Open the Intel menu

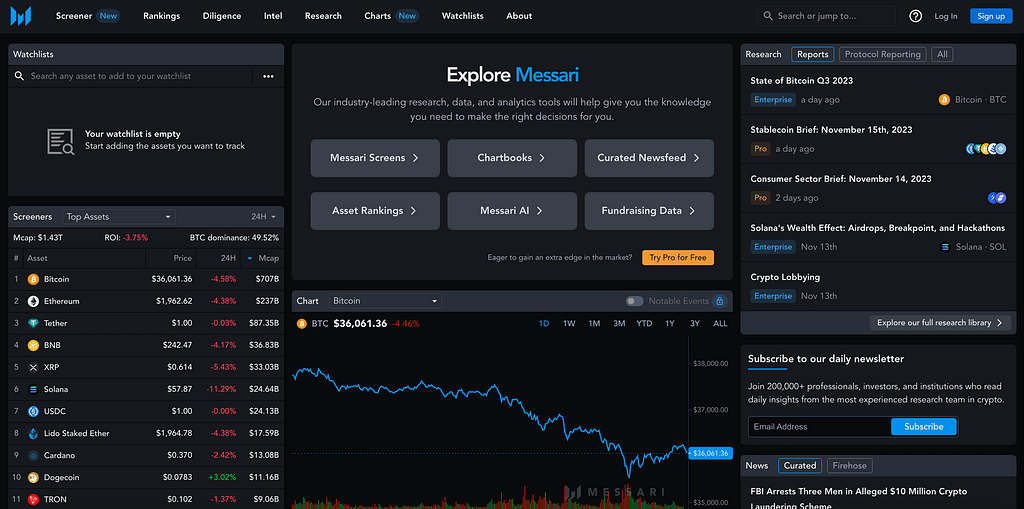273,16
